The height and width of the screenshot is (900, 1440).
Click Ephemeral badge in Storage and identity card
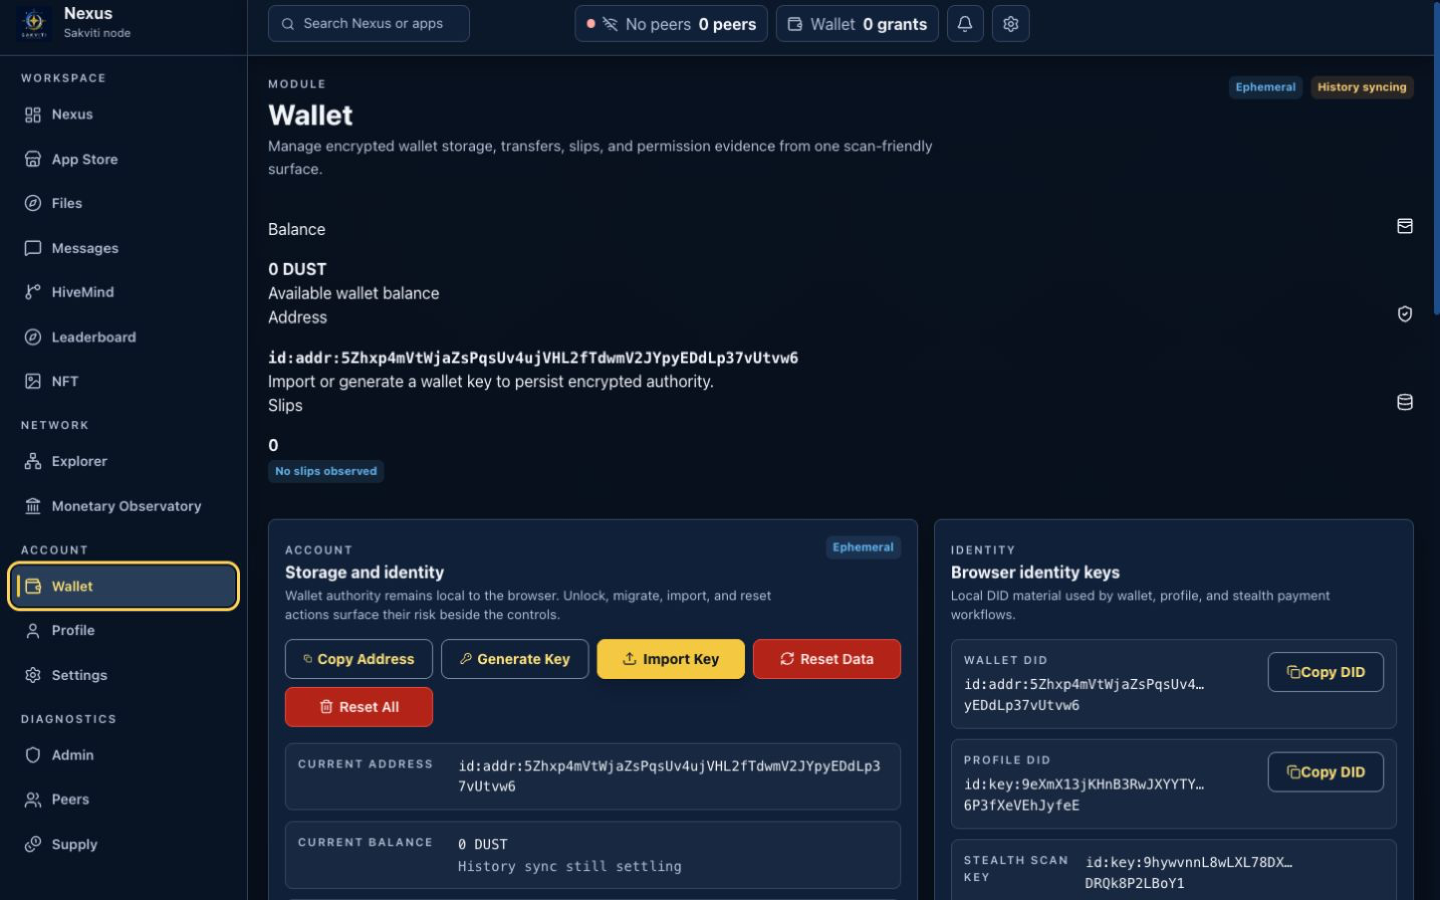pos(863,547)
